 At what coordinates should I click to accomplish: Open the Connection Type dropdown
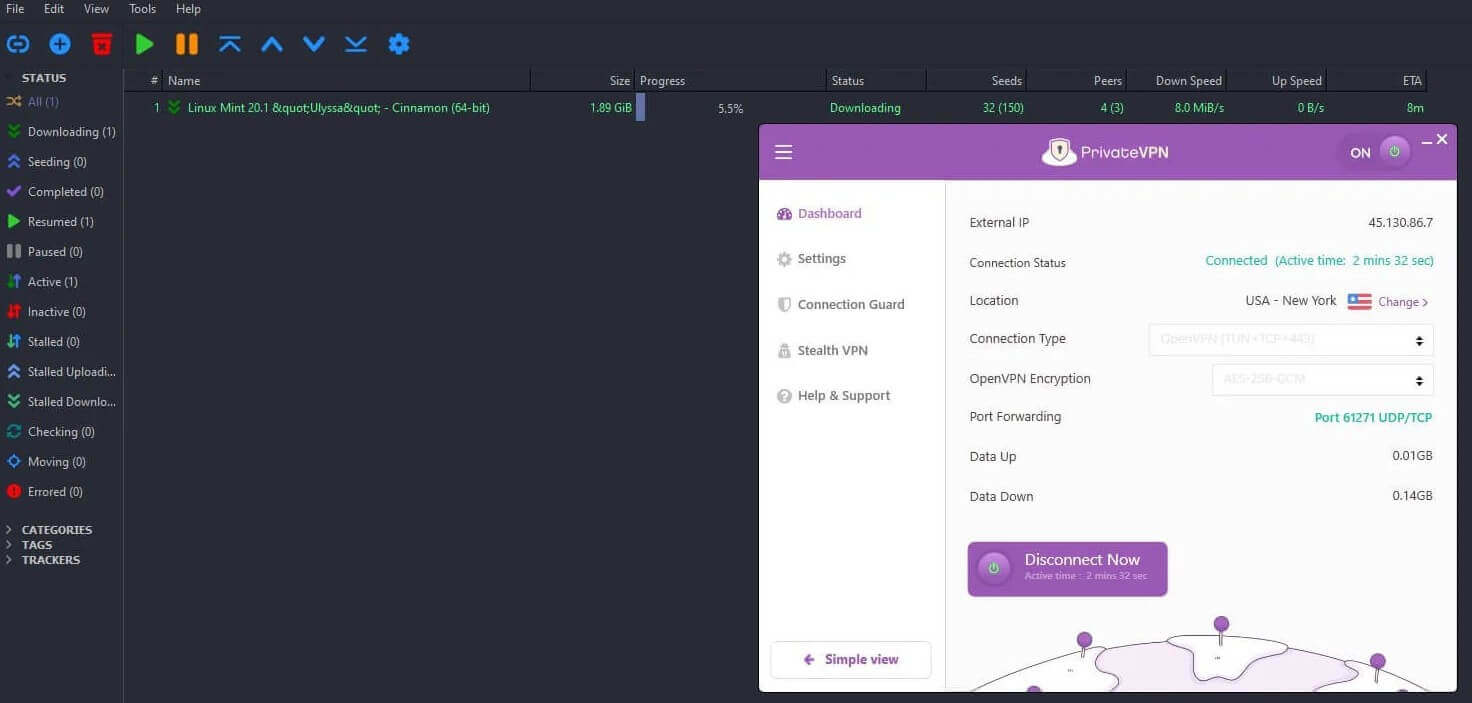pos(1291,340)
